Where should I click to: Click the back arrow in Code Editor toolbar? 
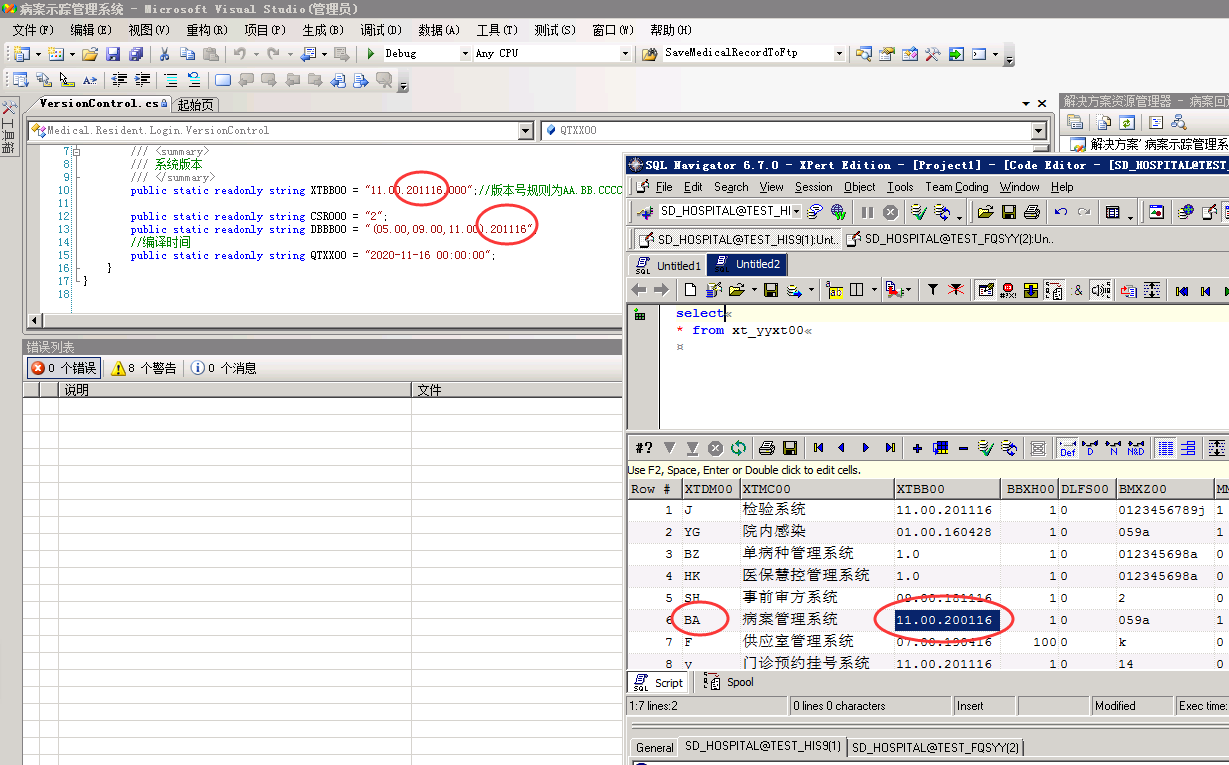[x=637, y=290]
